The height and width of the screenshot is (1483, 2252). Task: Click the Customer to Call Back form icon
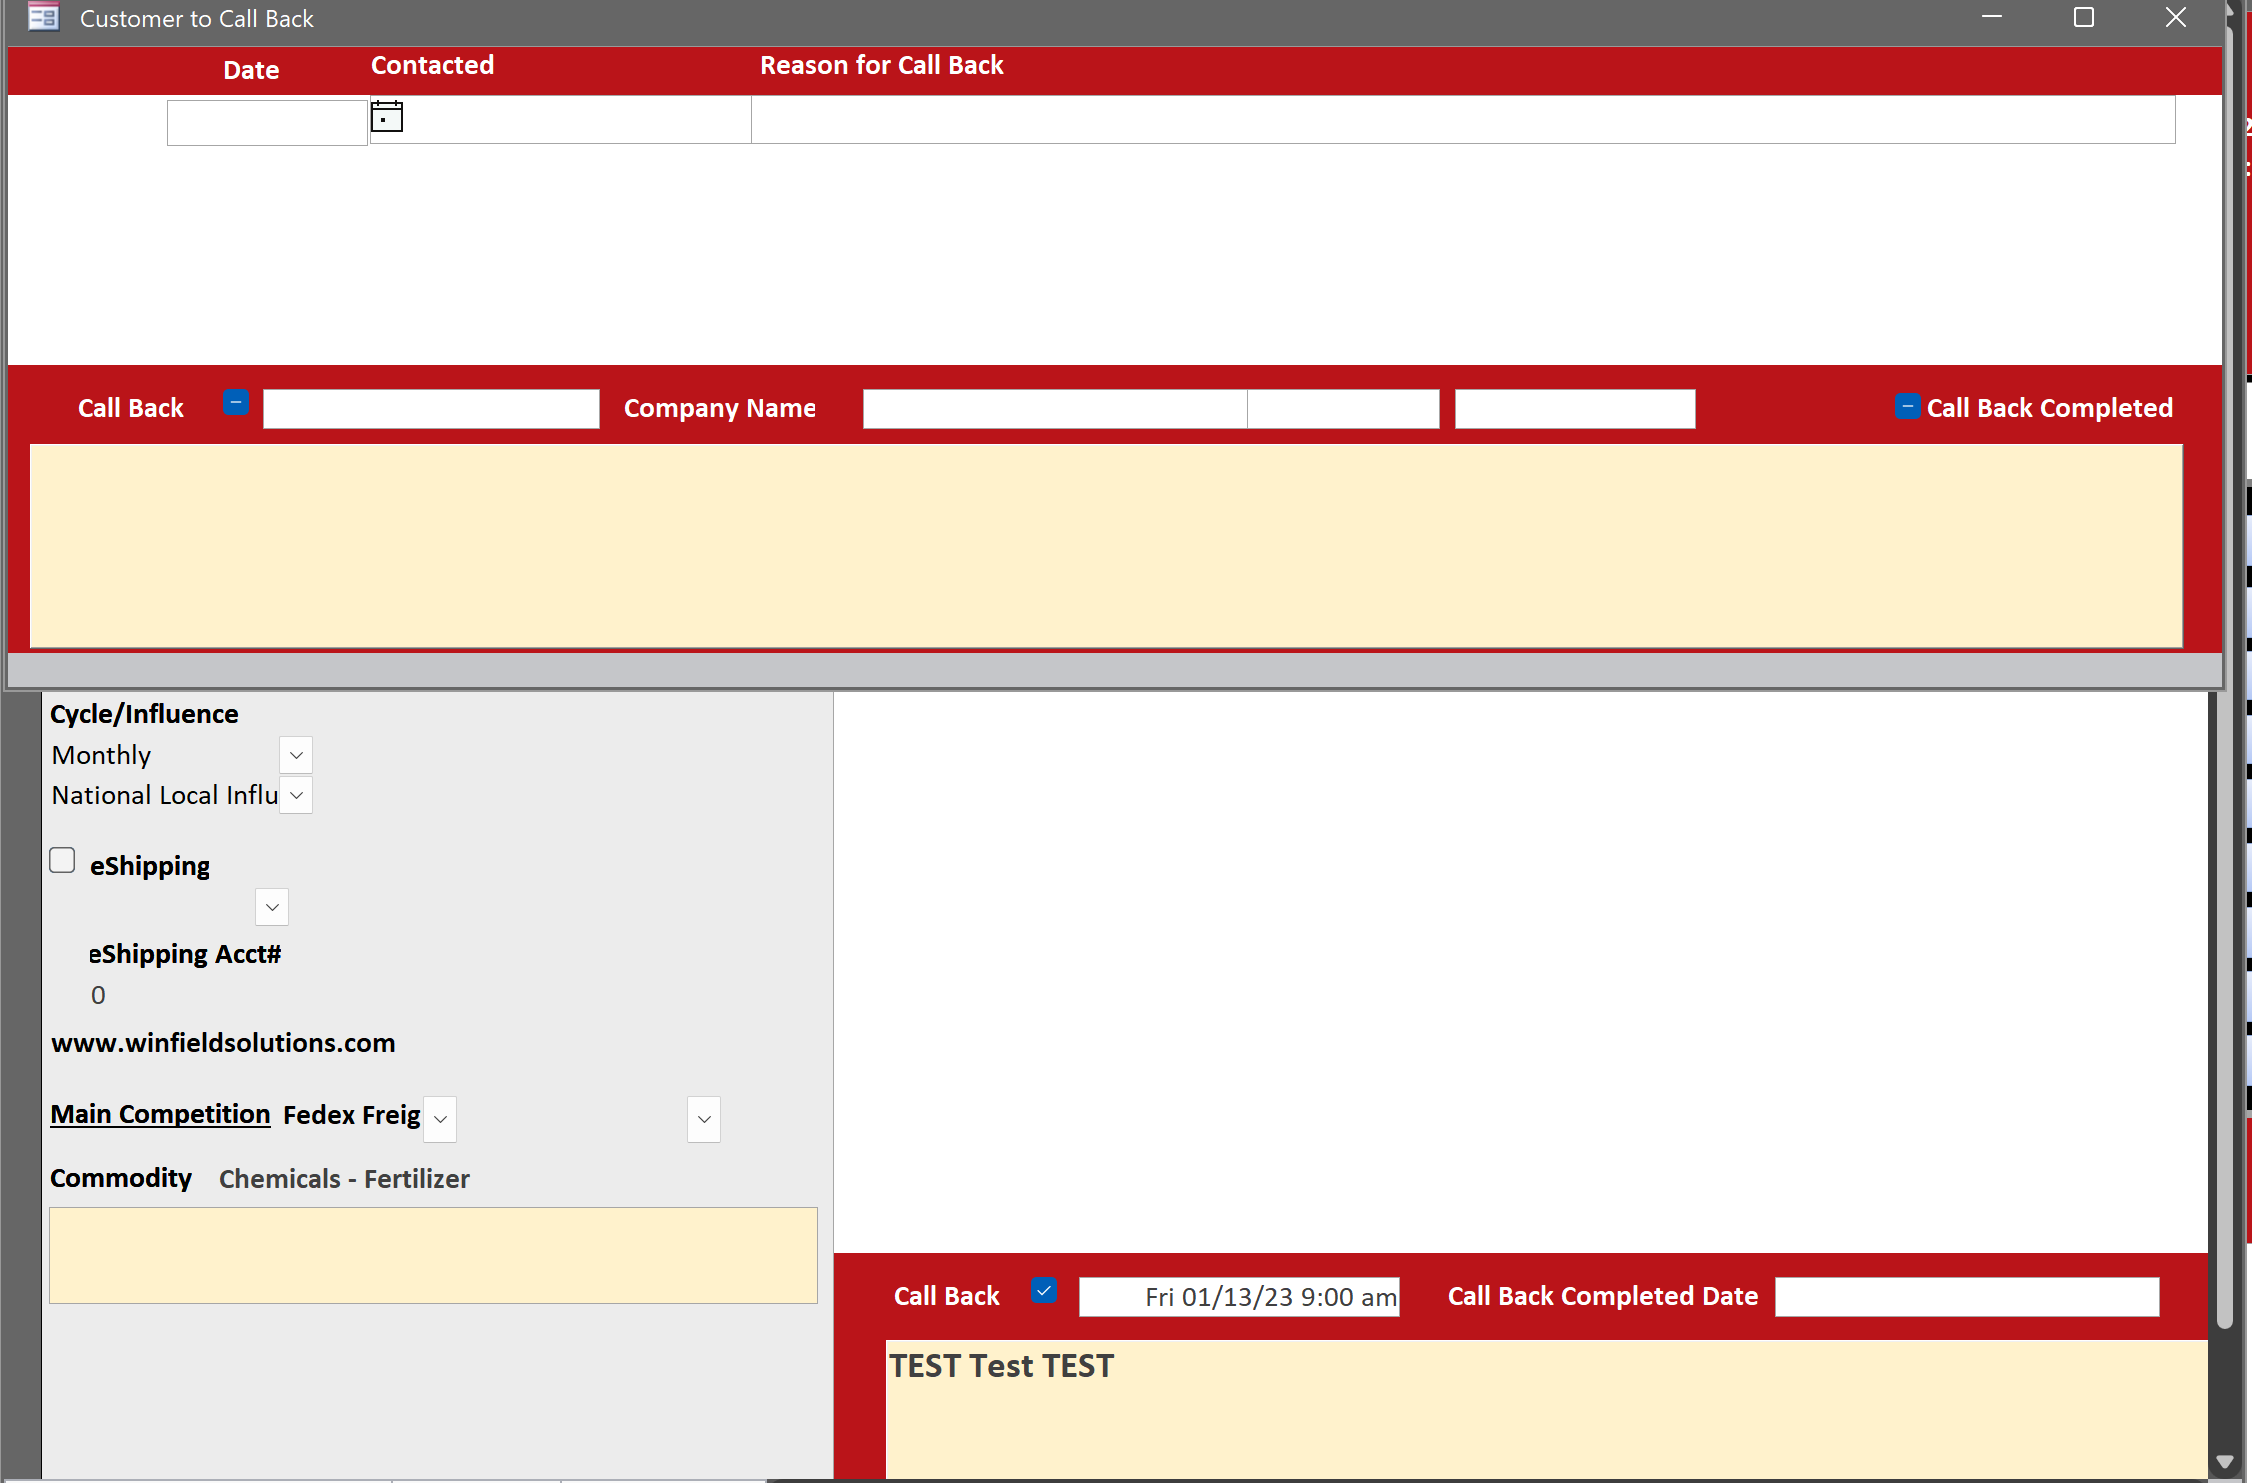click(x=42, y=17)
